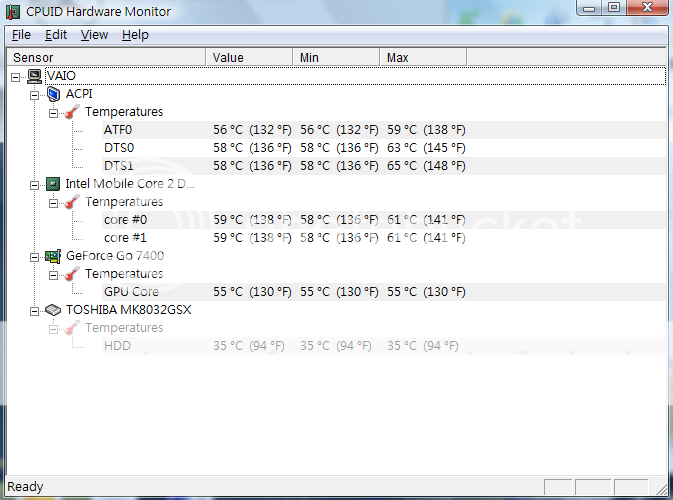Collapse the ACPI node
Image resolution: width=673 pixels, height=500 pixels.
pyautogui.click(x=34, y=95)
